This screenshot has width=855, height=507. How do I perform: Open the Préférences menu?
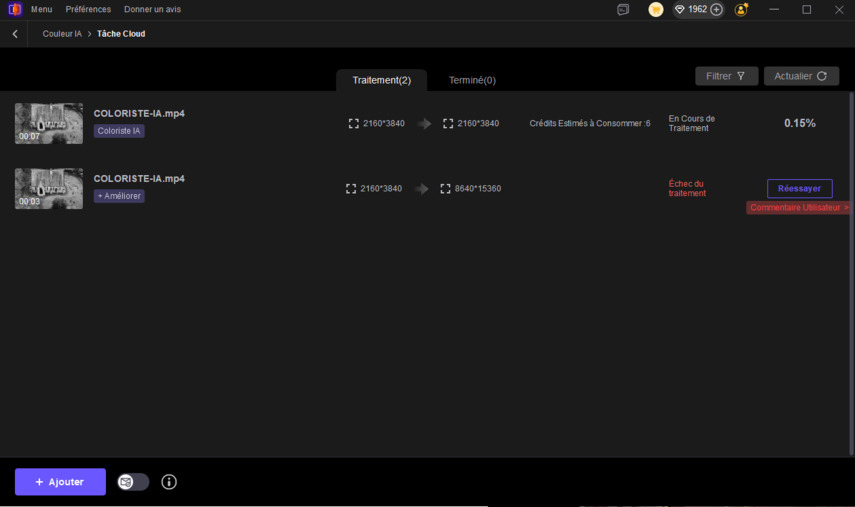point(88,10)
